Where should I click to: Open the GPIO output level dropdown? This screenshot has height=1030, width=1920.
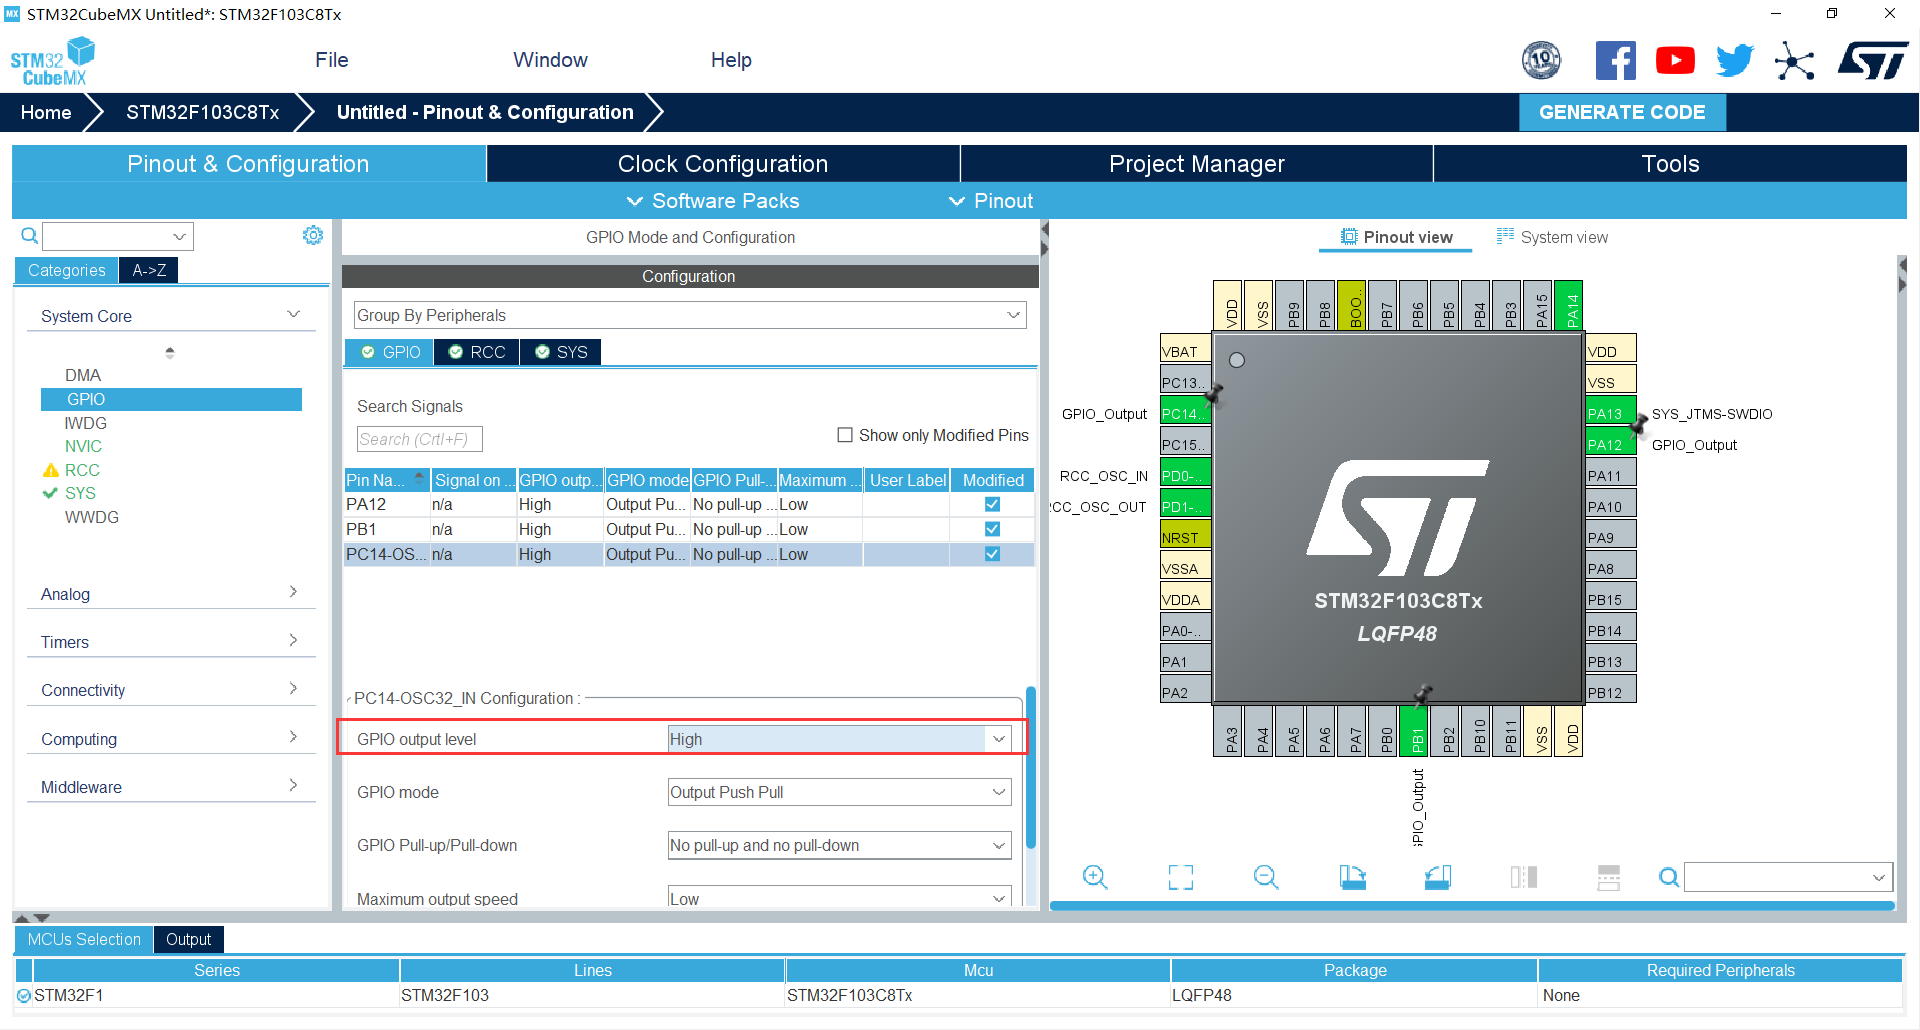pyautogui.click(x=839, y=739)
